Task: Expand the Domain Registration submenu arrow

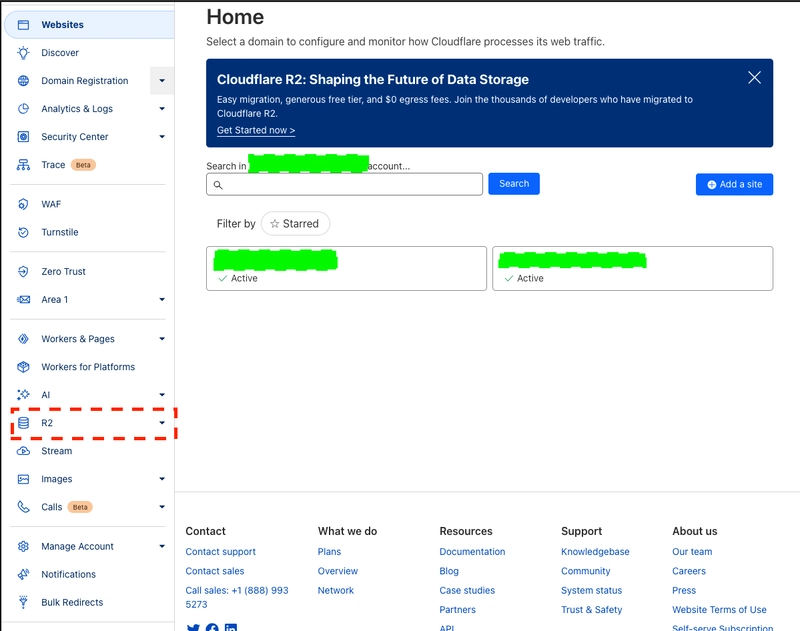Action: [x=162, y=81]
